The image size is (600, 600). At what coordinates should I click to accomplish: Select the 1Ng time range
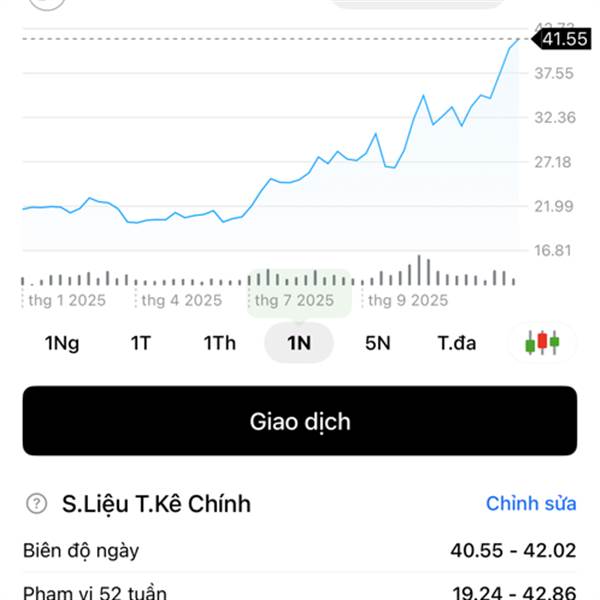tap(62, 343)
